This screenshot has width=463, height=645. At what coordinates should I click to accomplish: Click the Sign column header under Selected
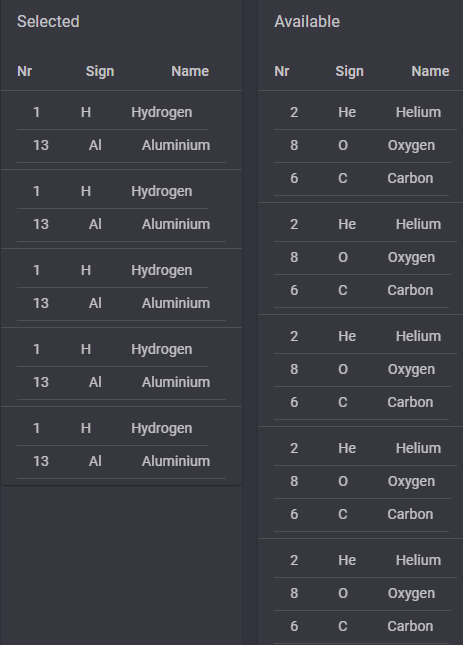(x=100, y=71)
